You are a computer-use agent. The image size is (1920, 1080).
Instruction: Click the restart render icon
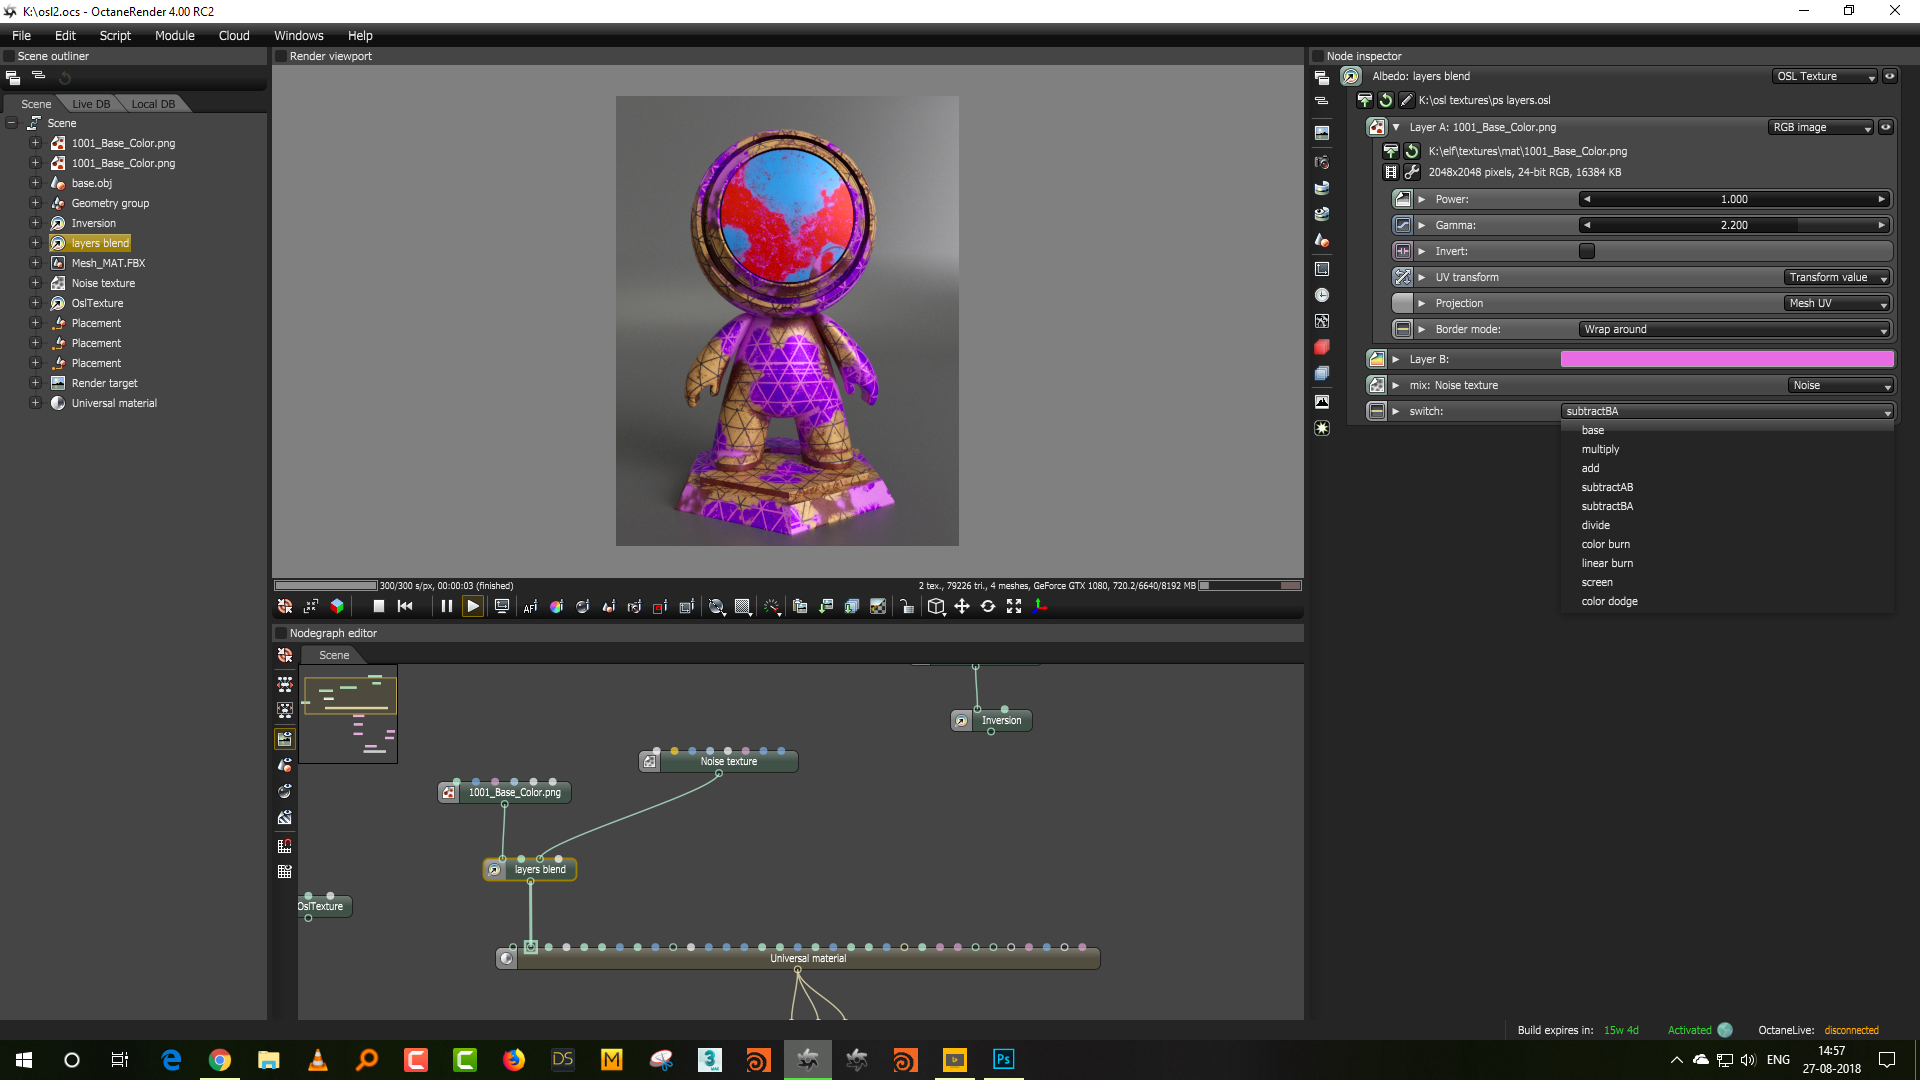click(x=405, y=606)
